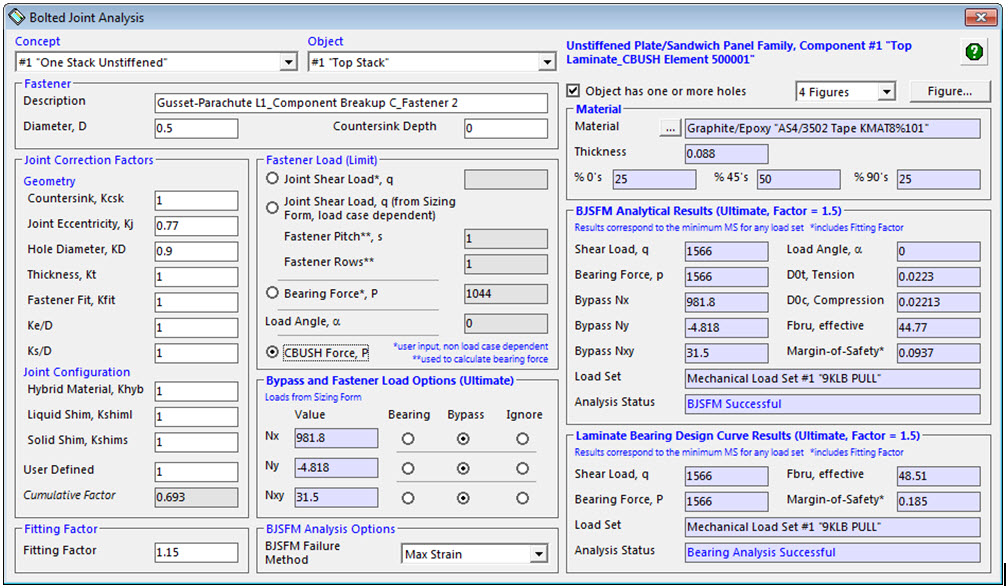Set Ny load to Bearing
This screenshot has width=1008, height=588.
[408, 468]
